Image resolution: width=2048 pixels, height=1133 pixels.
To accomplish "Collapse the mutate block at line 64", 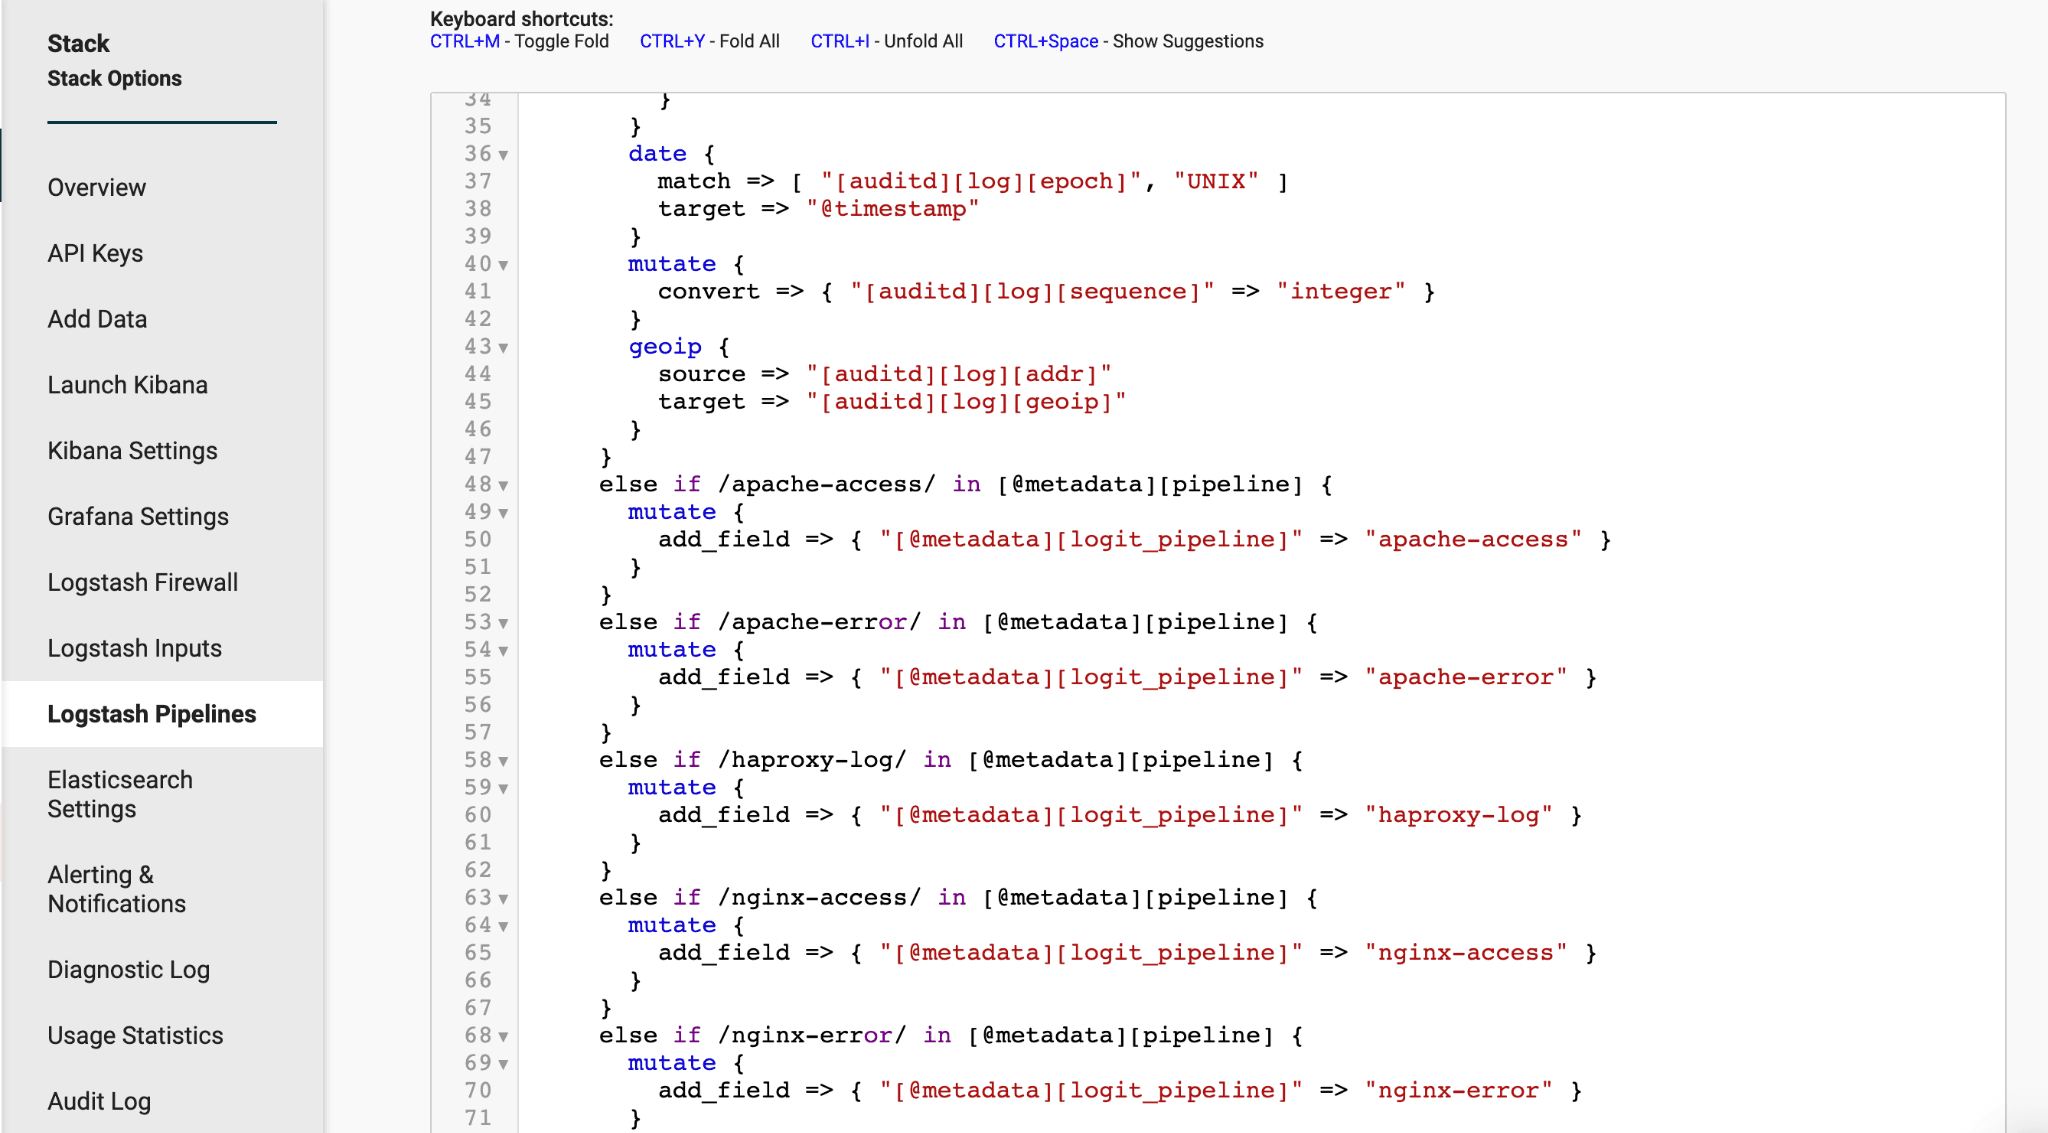I will coord(503,926).
